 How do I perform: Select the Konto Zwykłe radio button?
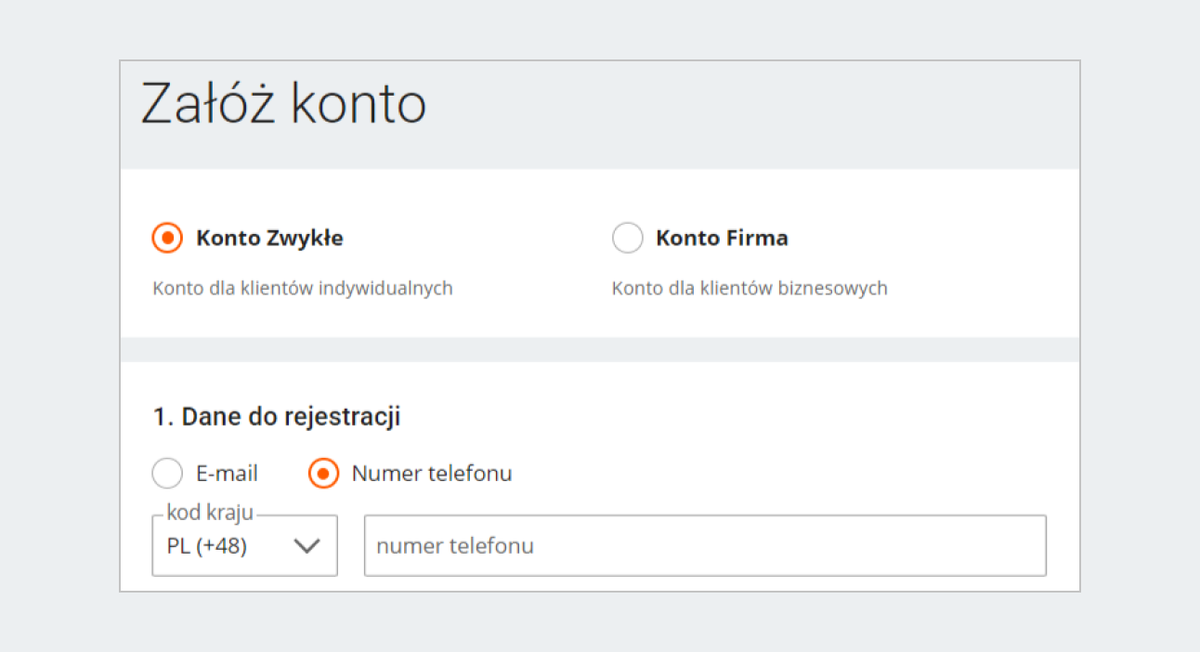tap(167, 238)
